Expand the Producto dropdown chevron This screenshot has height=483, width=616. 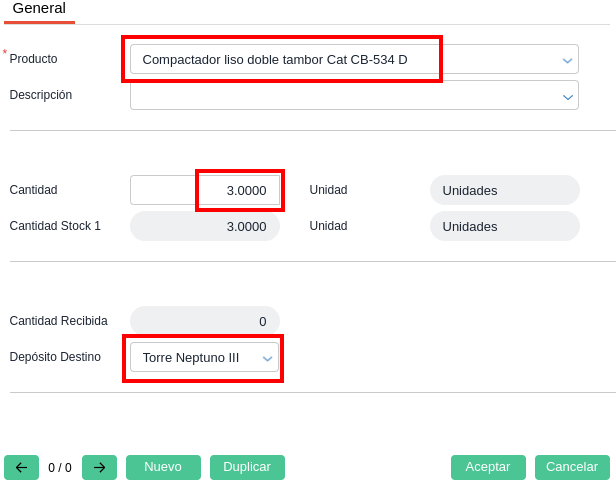[567, 60]
